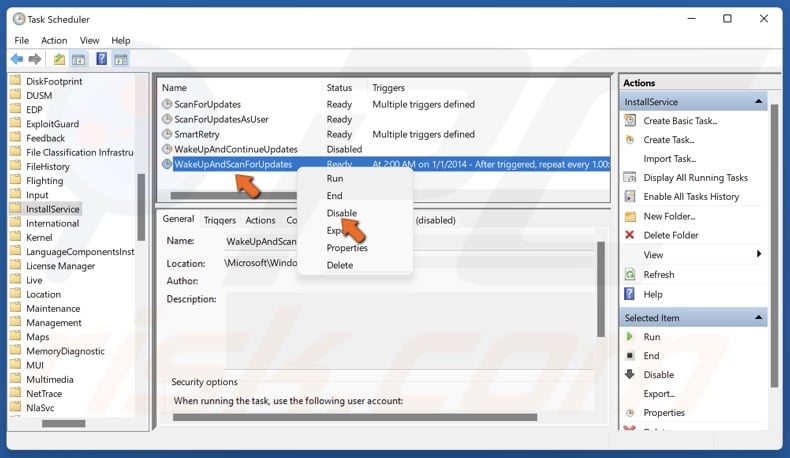This screenshot has width=790, height=458.
Task: Click the folder tree vertical scrollbar
Action: (x=141, y=207)
